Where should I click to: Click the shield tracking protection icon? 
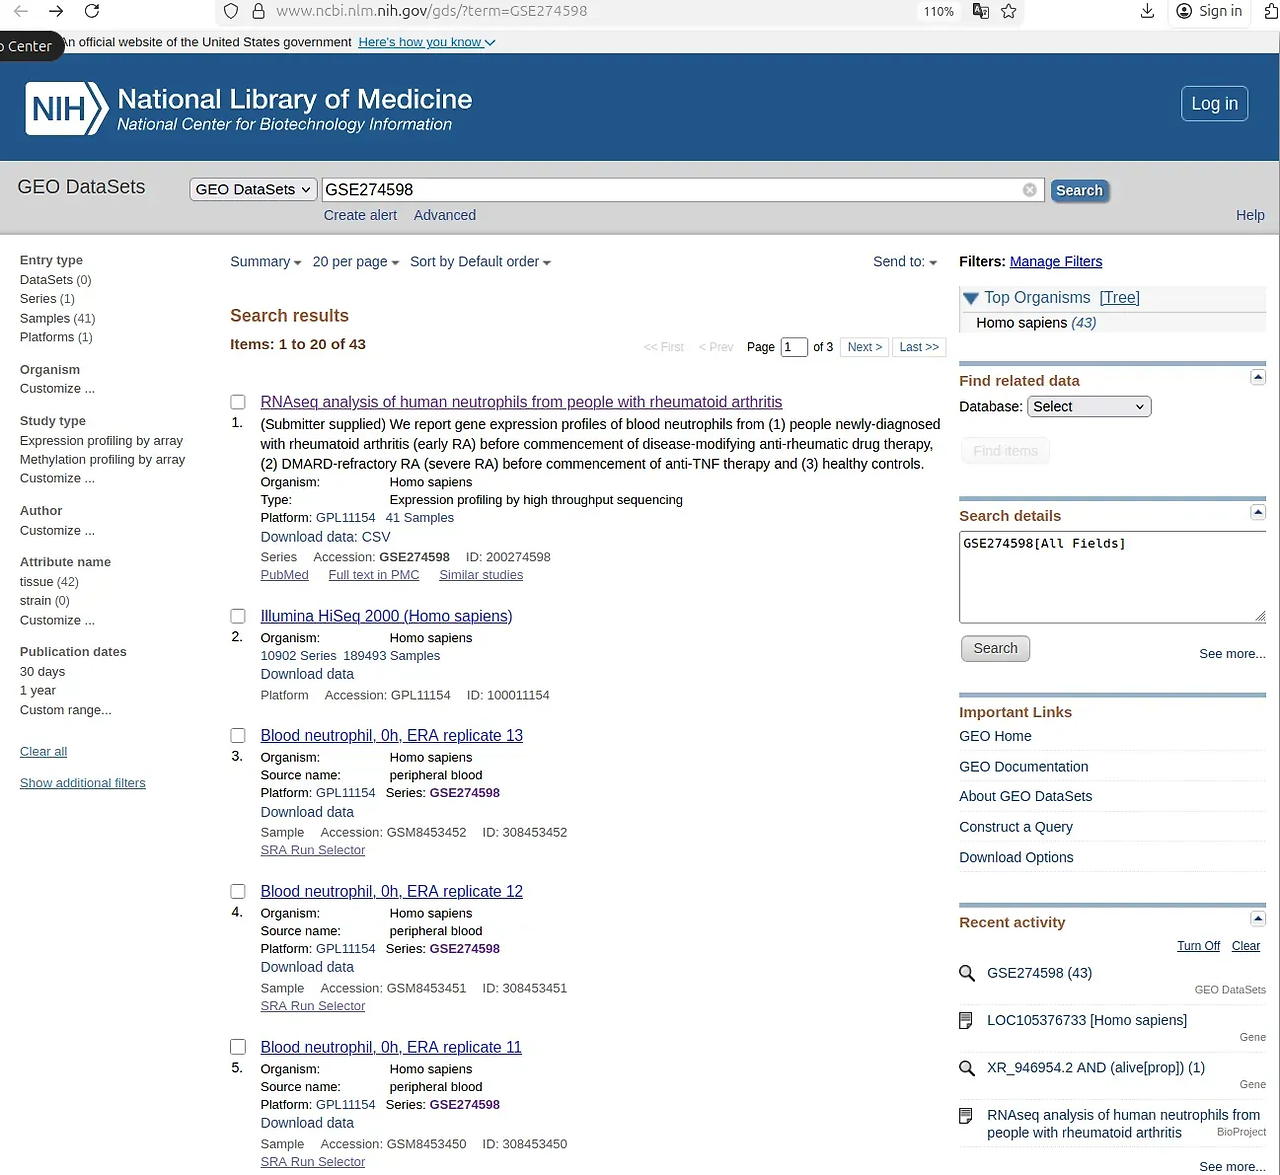tap(231, 11)
